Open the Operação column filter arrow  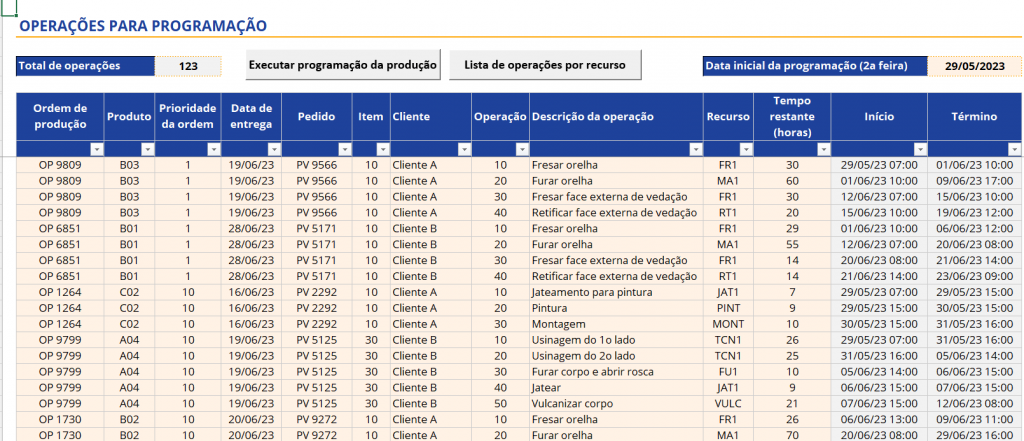(520, 149)
